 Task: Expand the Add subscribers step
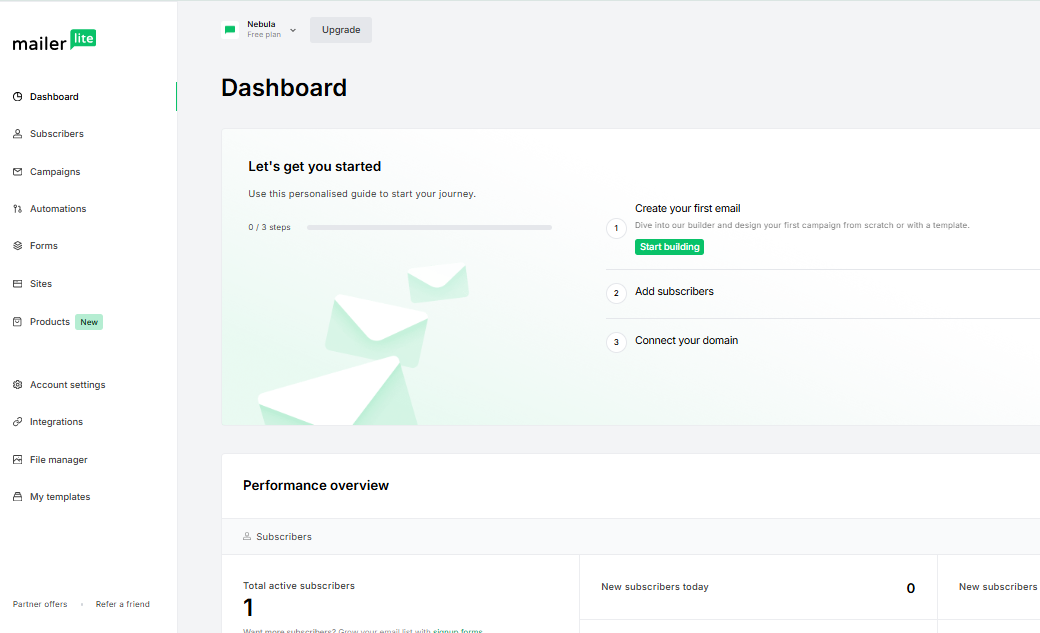click(x=674, y=292)
